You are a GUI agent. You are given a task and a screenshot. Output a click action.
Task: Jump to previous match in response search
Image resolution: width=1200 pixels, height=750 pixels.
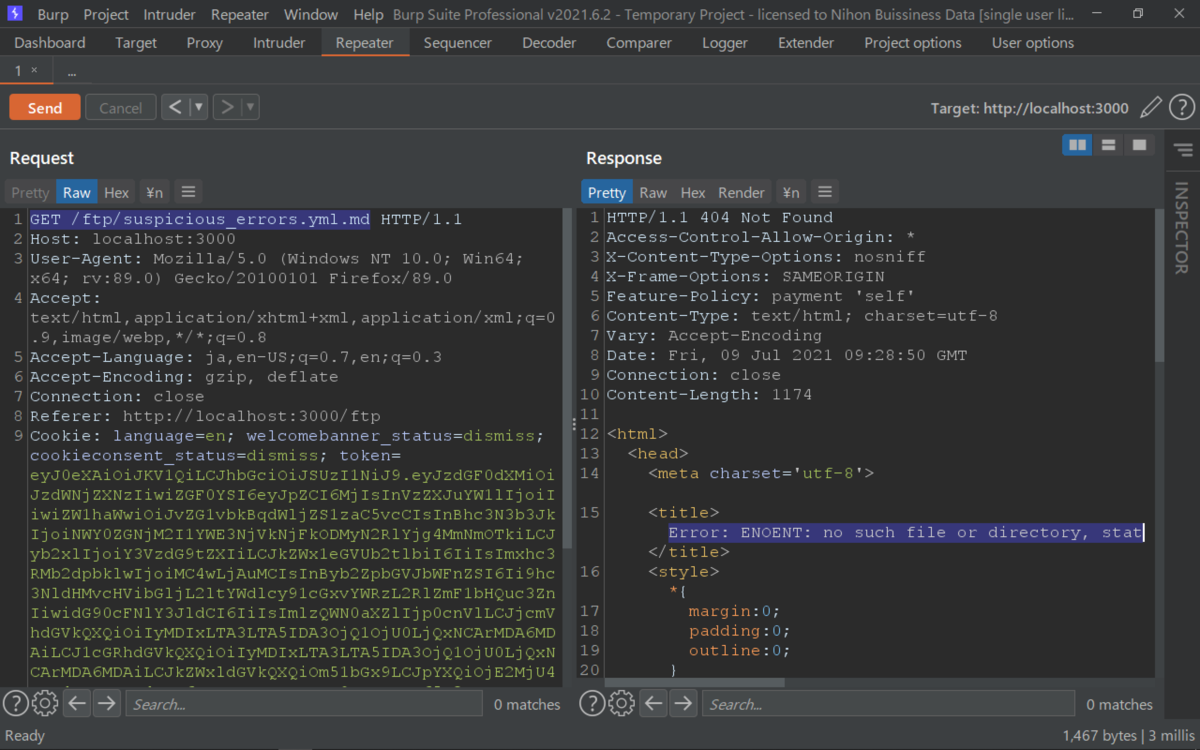click(x=654, y=703)
